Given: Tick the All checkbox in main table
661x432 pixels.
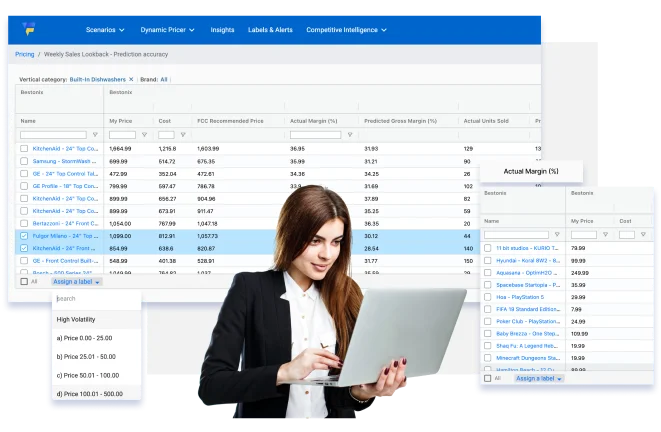Looking at the screenshot, I should pyautogui.click(x=24, y=282).
